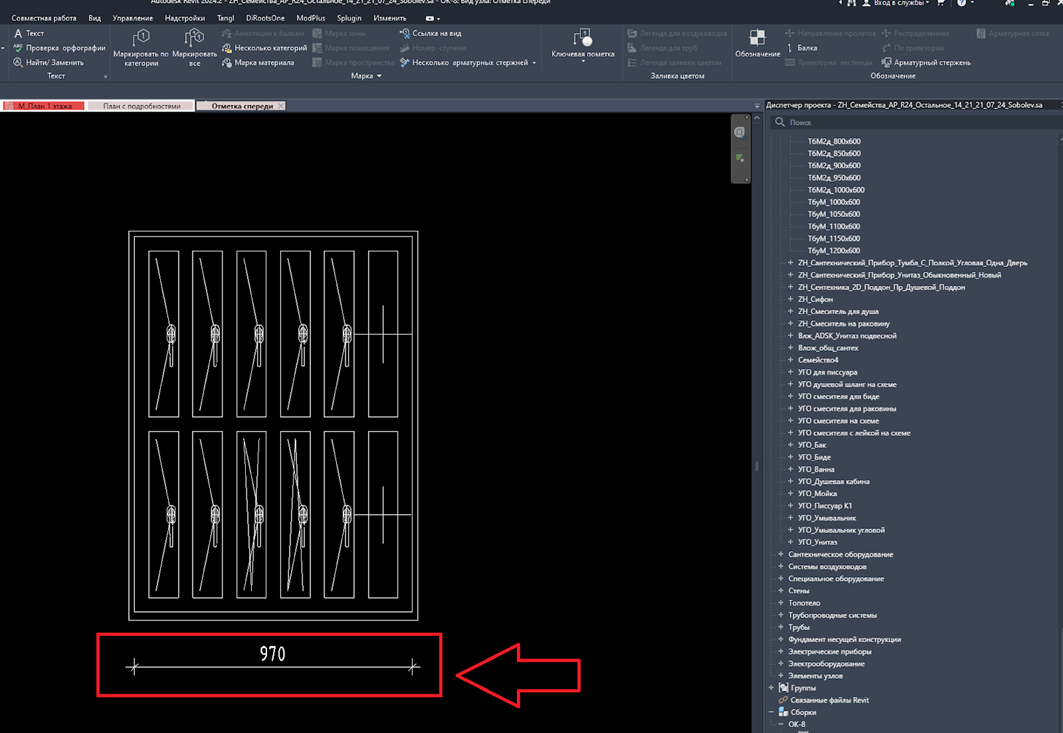Select Несколько арматурных стержней tool

click(464, 62)
